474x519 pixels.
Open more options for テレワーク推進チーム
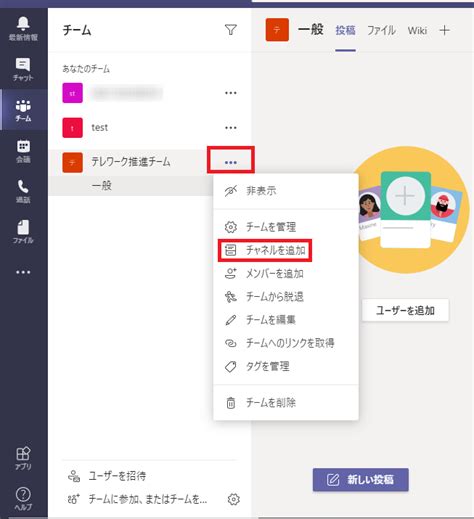[x=231, y=162]
